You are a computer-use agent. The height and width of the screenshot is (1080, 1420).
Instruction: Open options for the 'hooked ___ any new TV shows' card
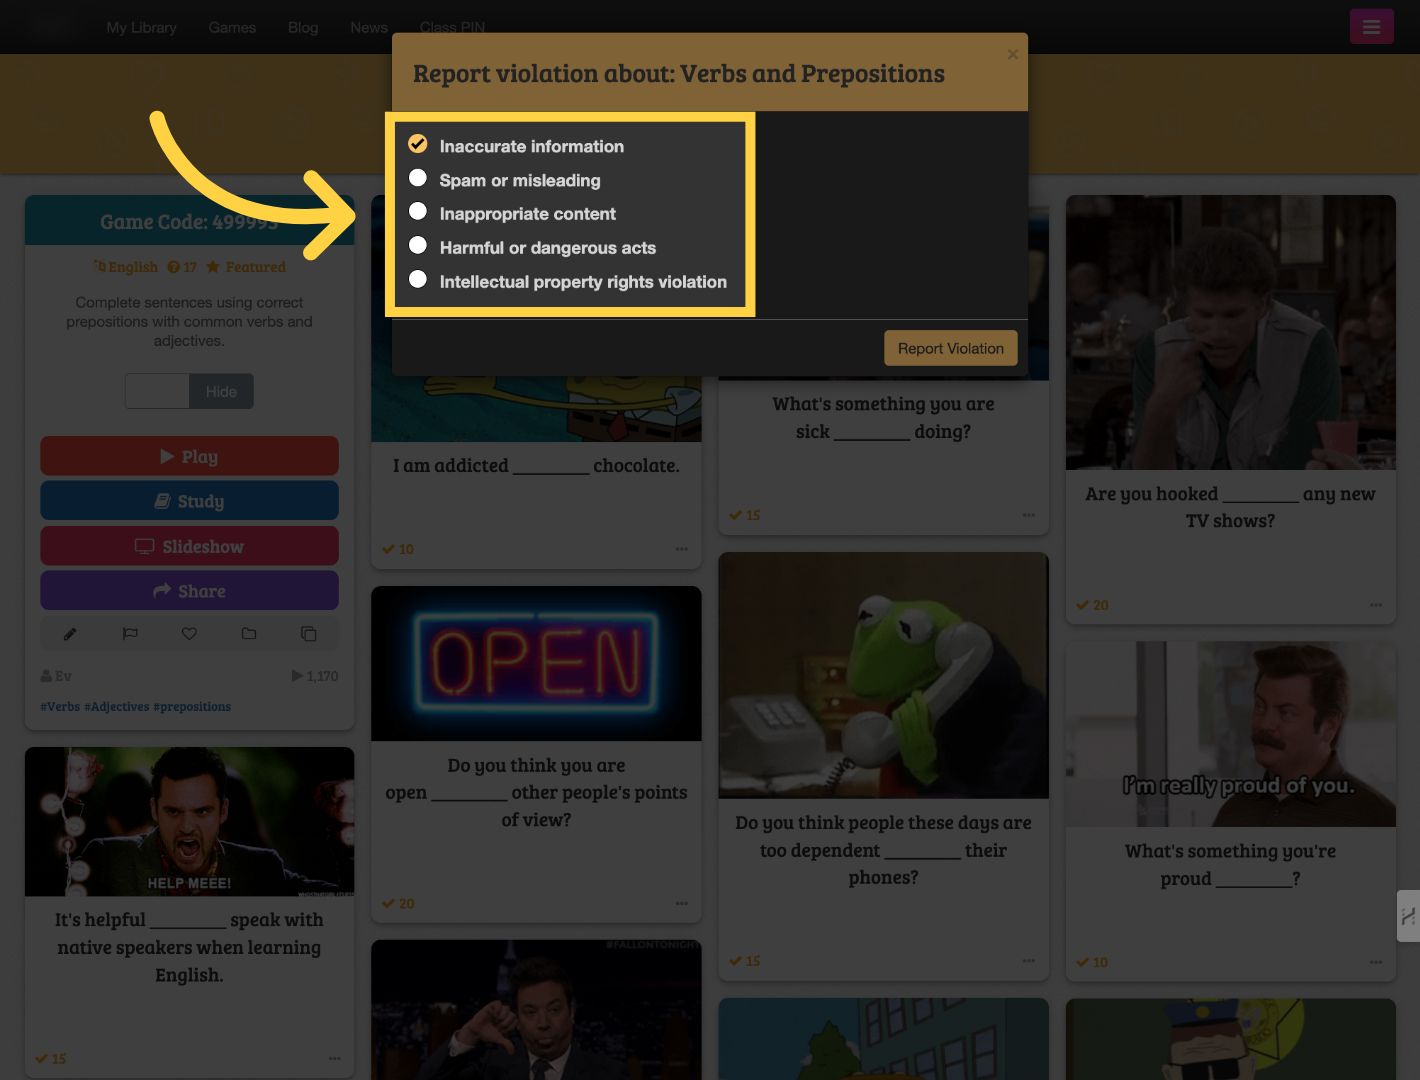1376,605
